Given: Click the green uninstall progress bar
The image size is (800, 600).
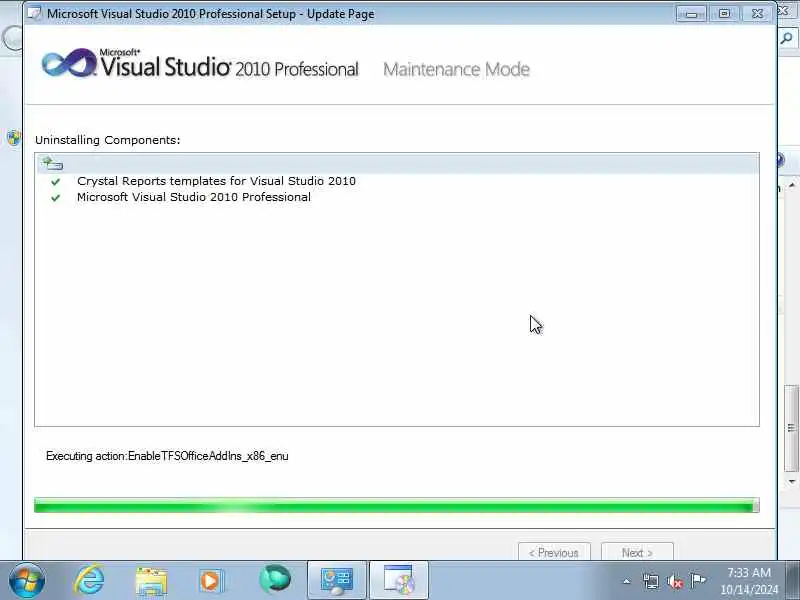Looking at the screenshot, I should (396, 506).
